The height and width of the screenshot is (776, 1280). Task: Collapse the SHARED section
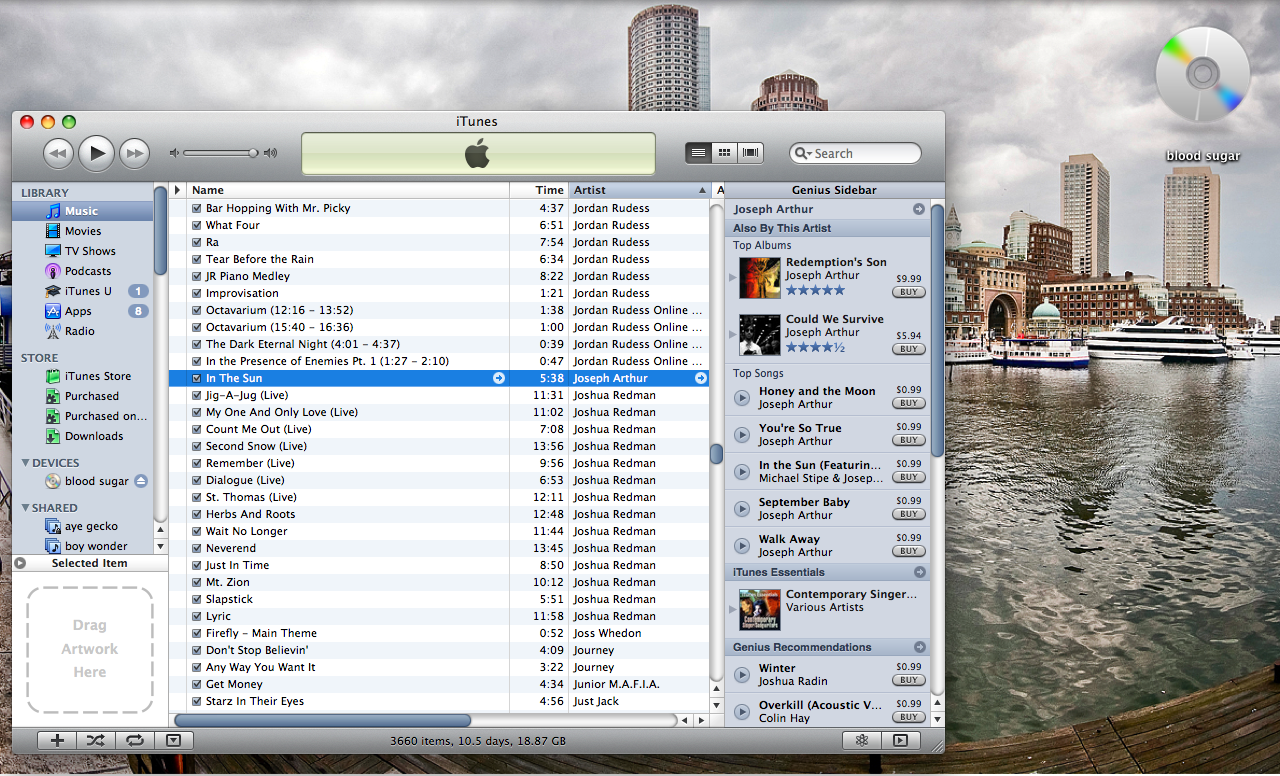[x=26, y=508]
